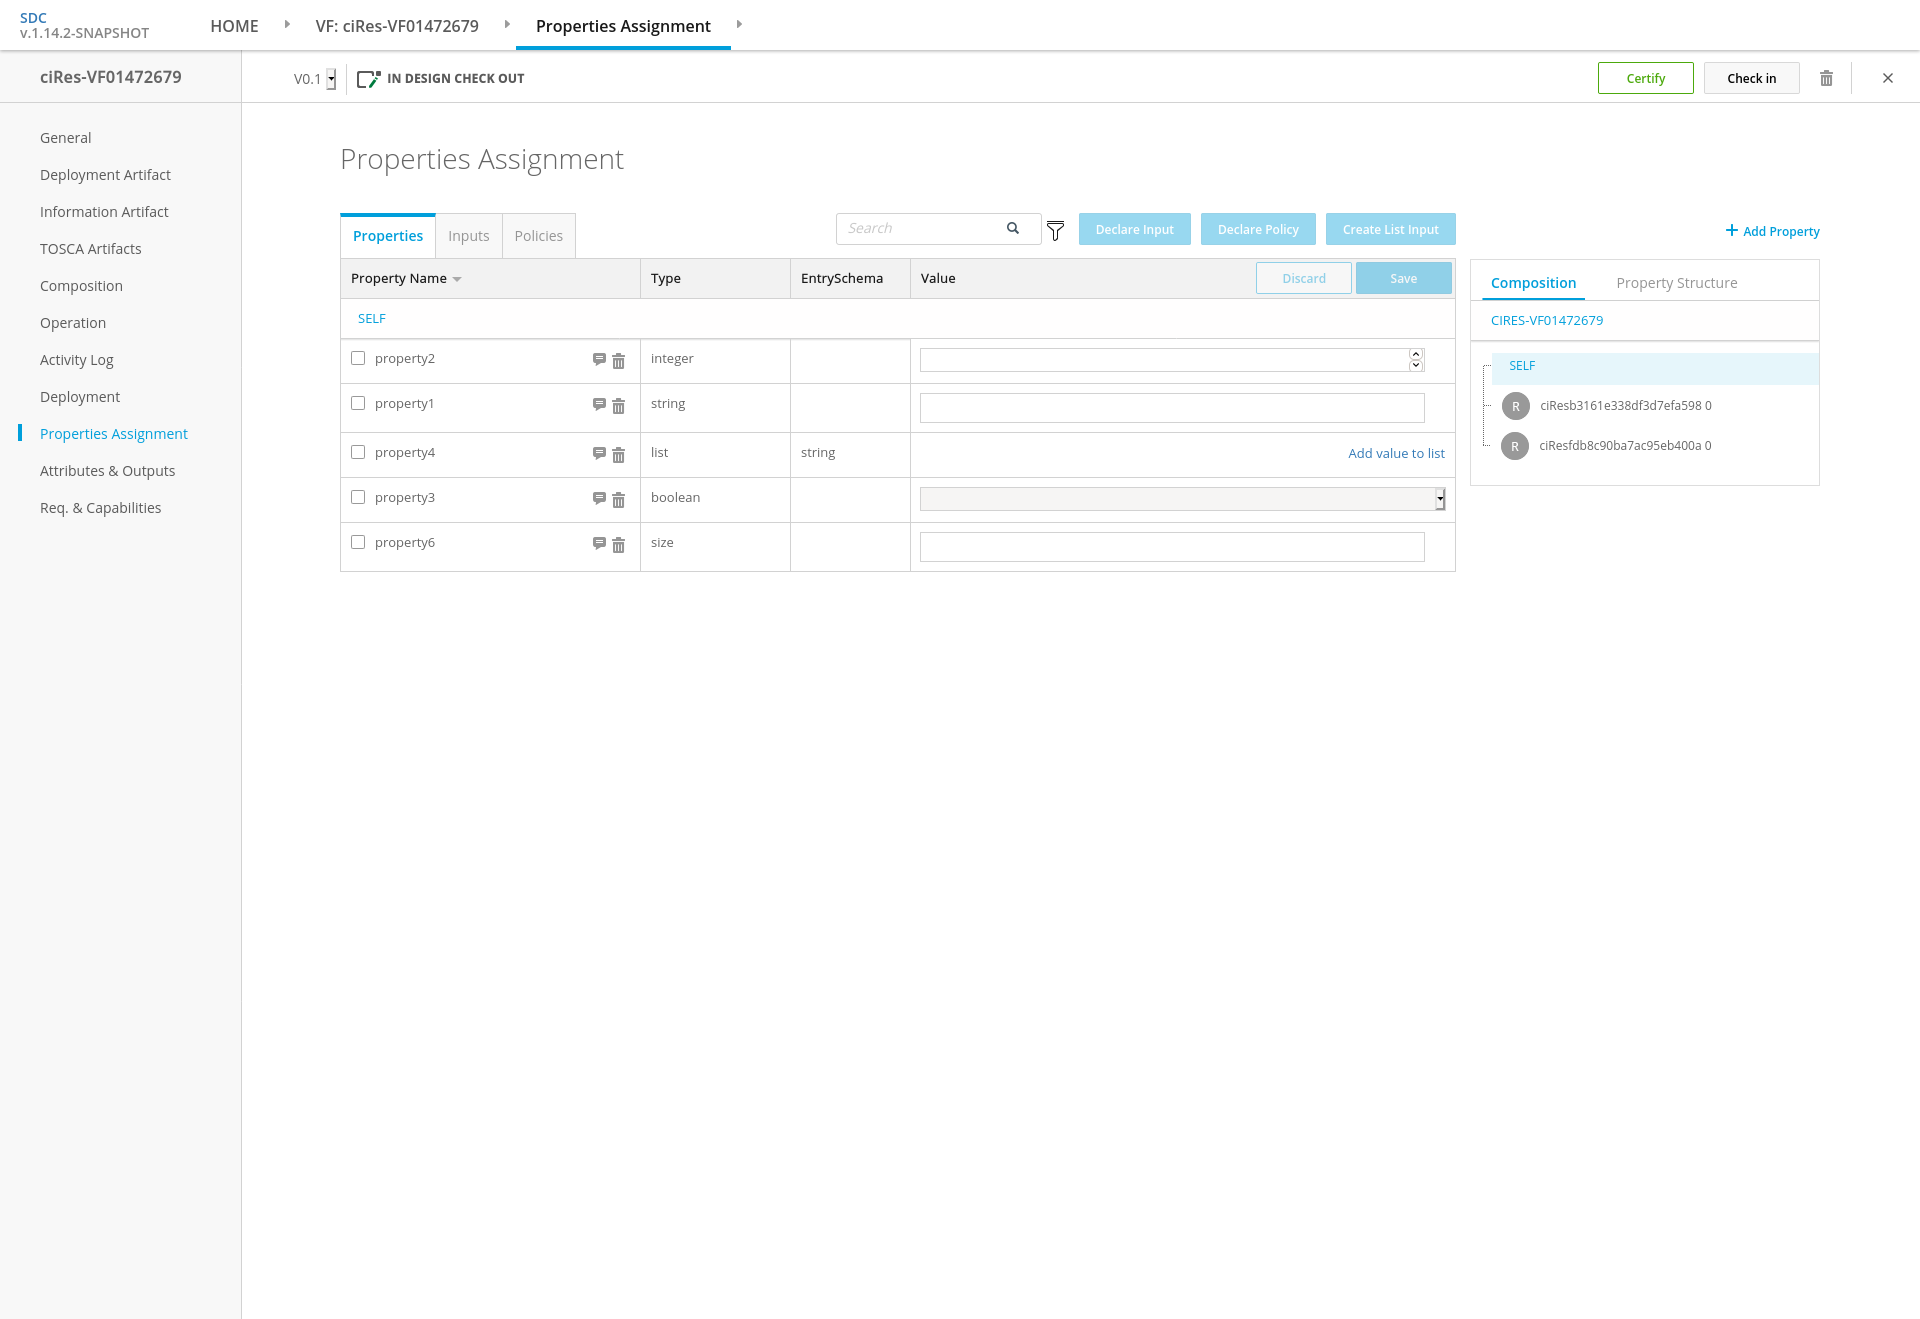Click the Add Property link
This screenshot has height=1319, width=1920.
1772,231
